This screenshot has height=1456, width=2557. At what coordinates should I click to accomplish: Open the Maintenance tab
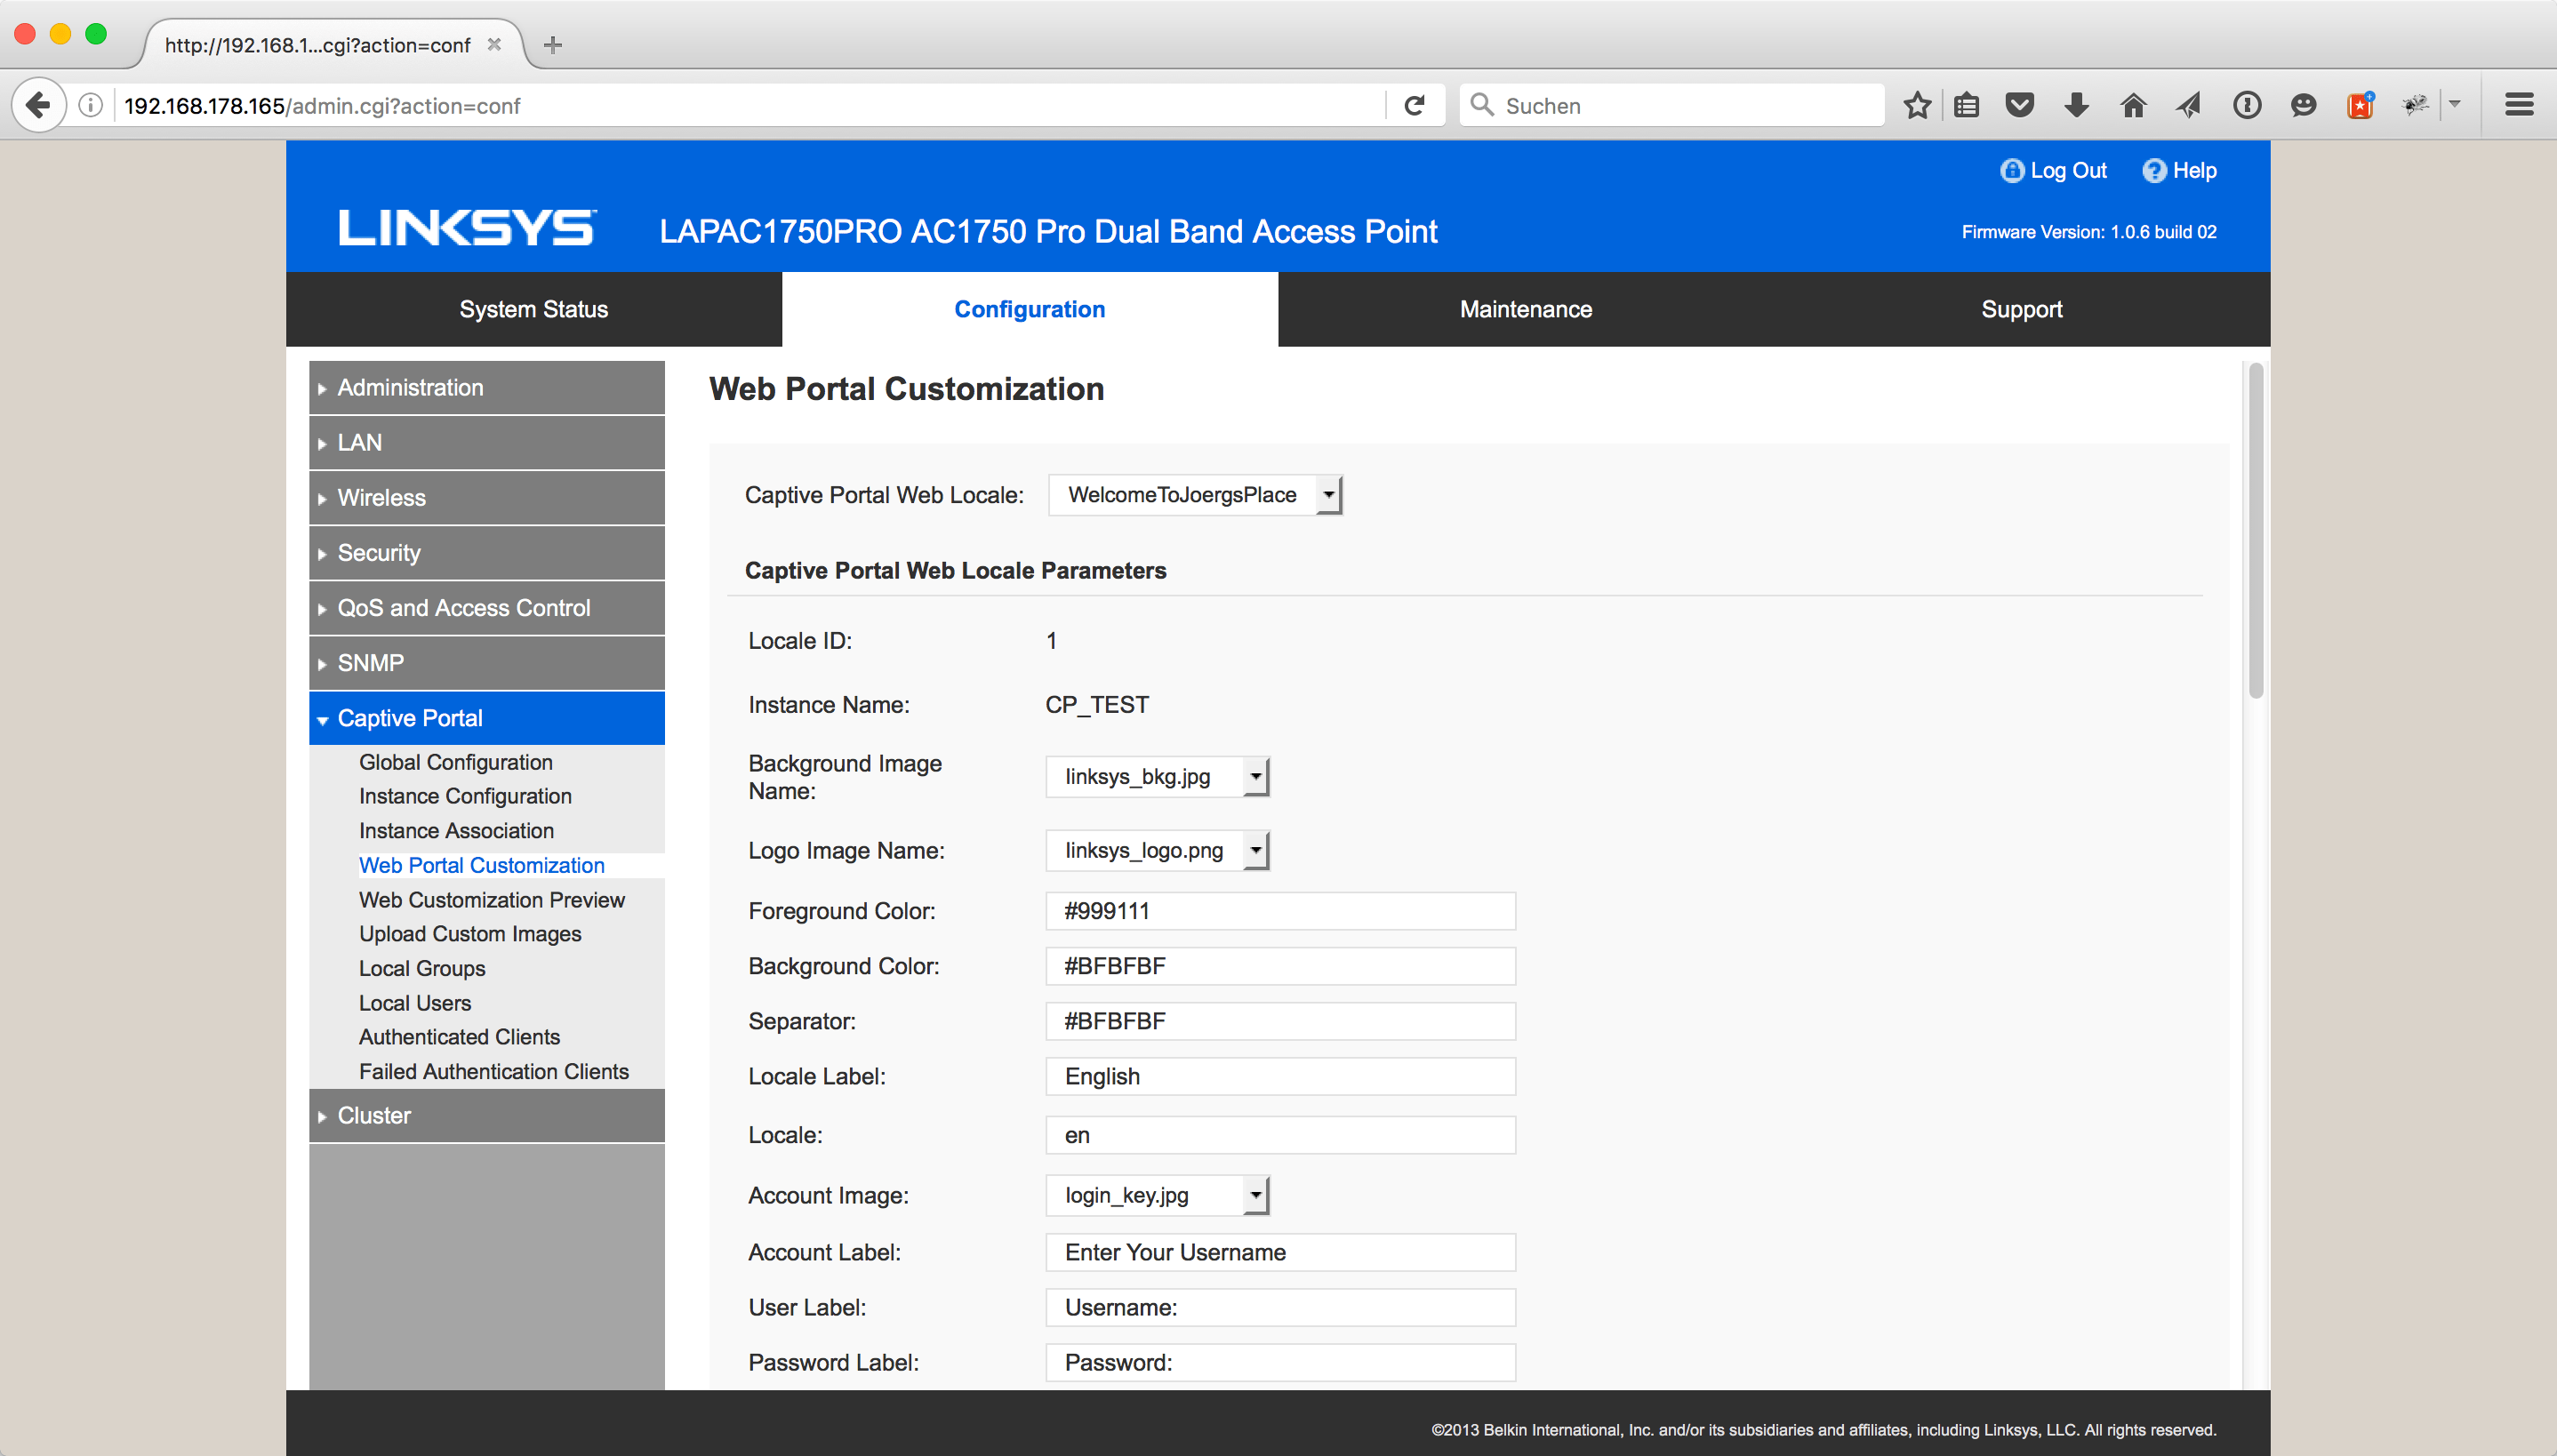(x=1526, y=310)
